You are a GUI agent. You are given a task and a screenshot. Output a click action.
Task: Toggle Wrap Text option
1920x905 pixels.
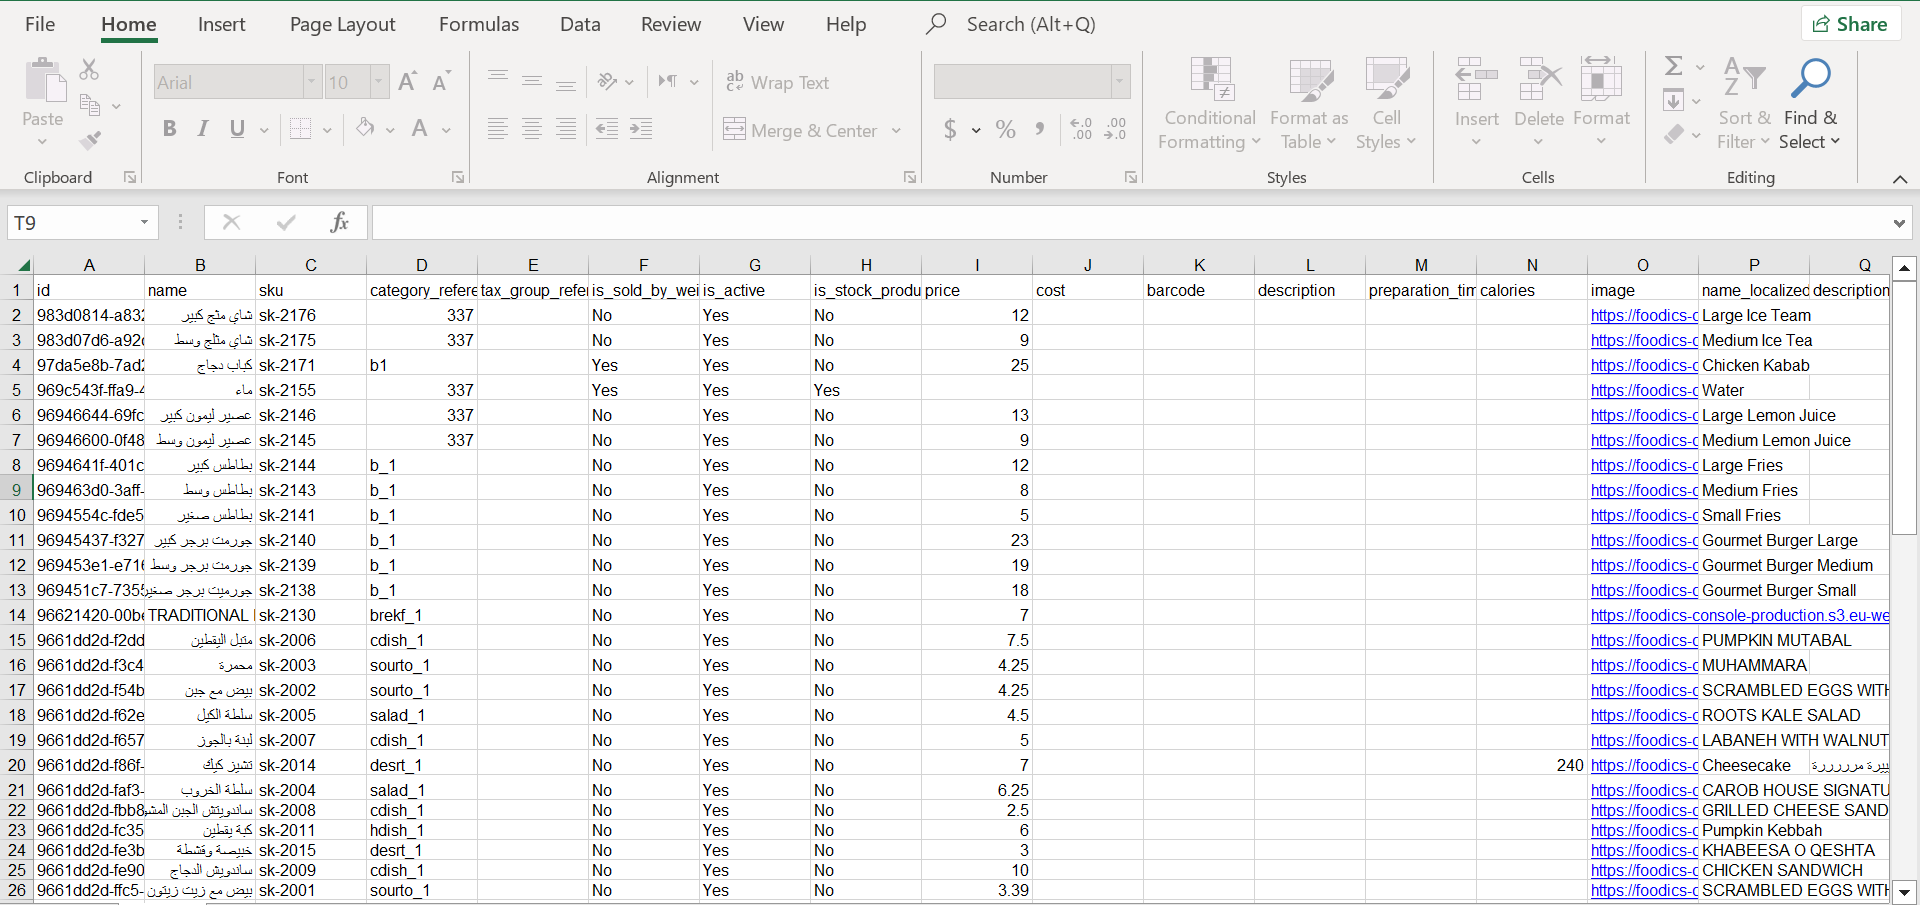[778, 83]
